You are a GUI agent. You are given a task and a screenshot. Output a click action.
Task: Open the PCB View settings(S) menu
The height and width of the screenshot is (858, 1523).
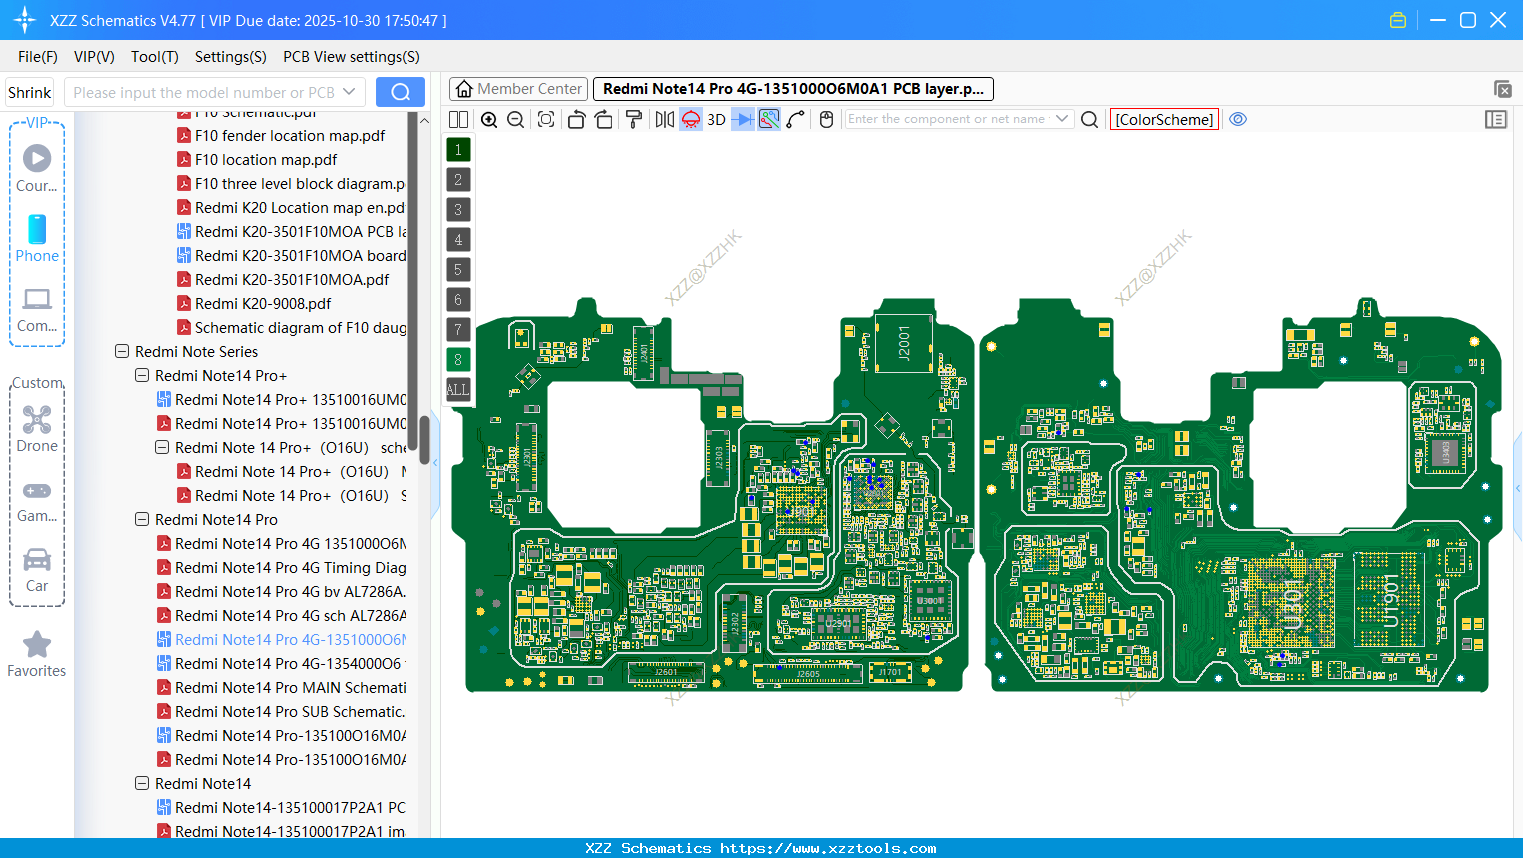pos(350,57)
